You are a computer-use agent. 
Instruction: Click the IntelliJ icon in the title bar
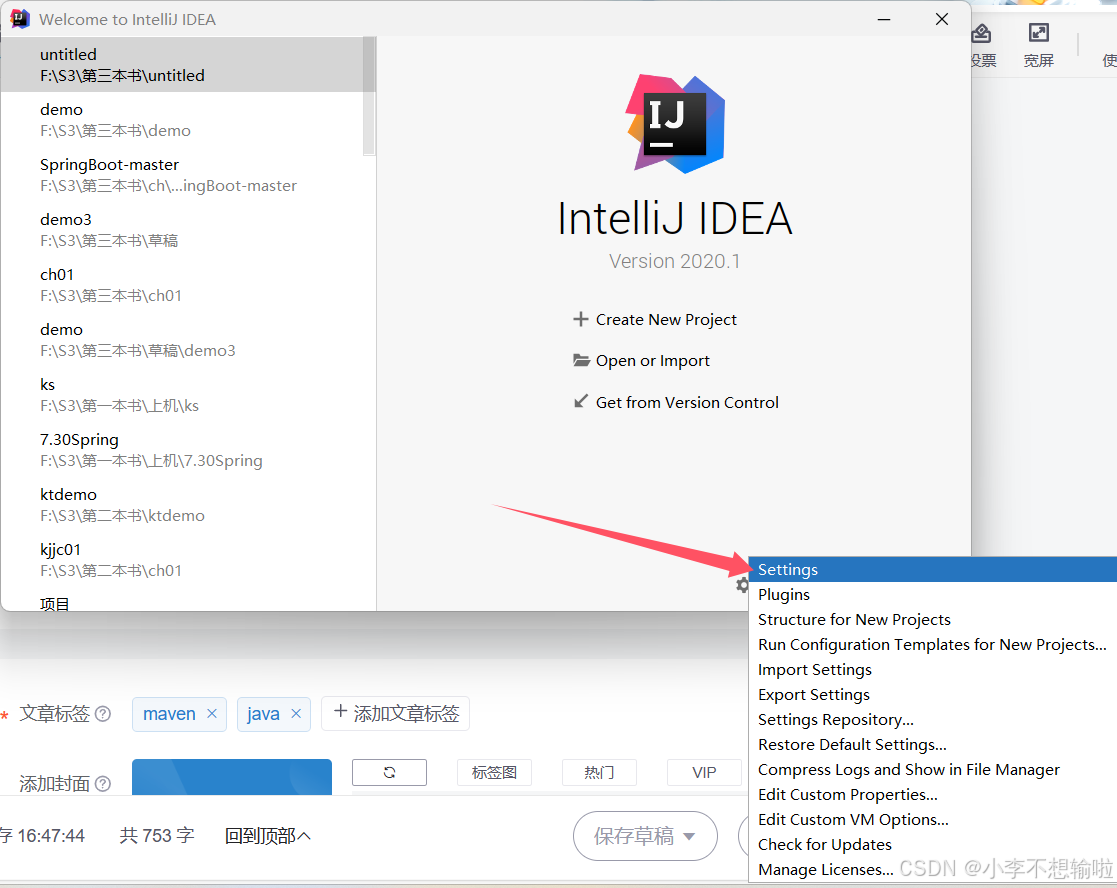(20, 19)
